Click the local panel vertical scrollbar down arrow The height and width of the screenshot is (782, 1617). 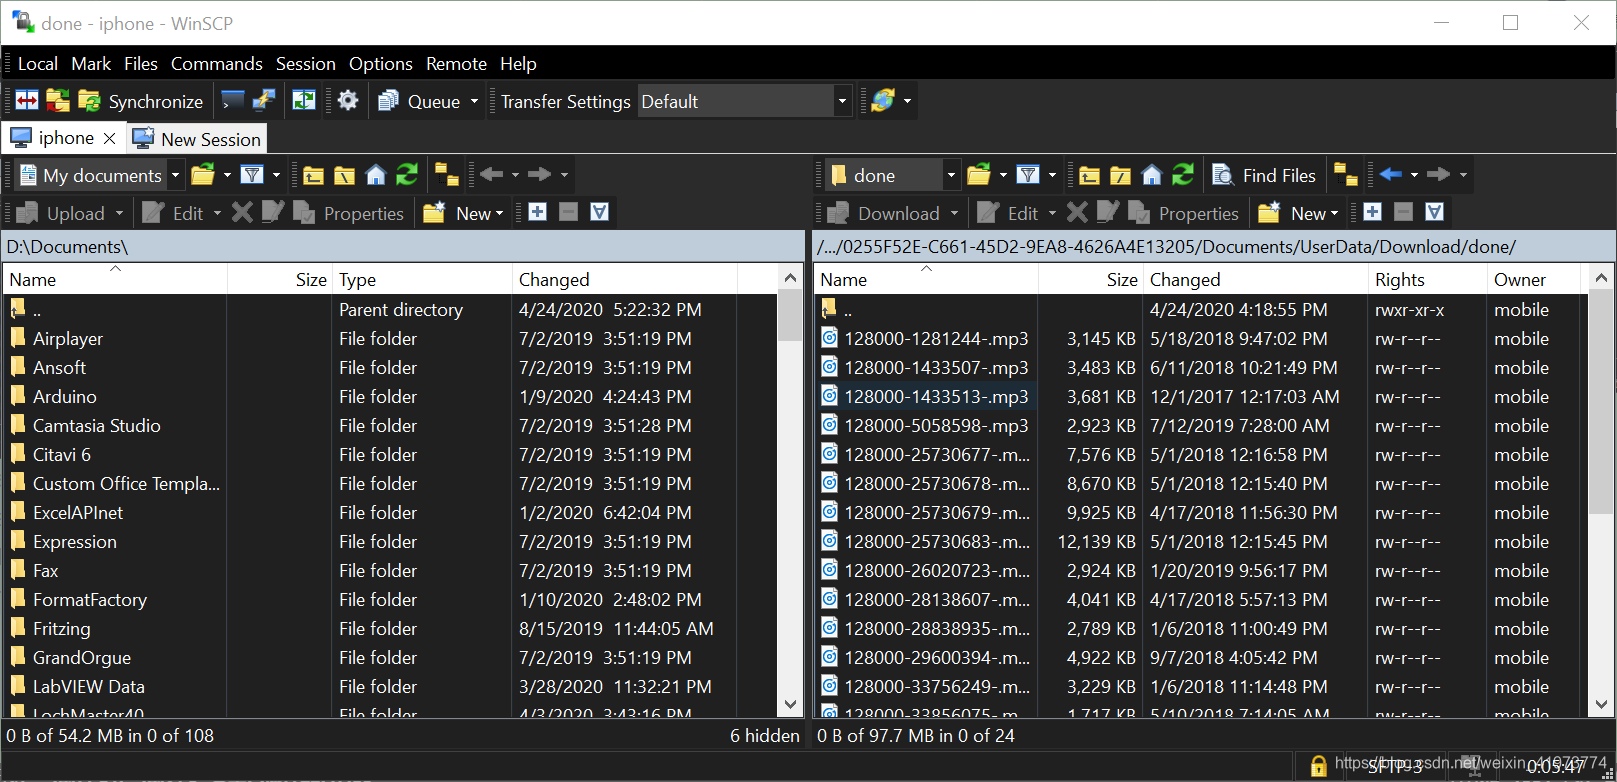point(790,704)
